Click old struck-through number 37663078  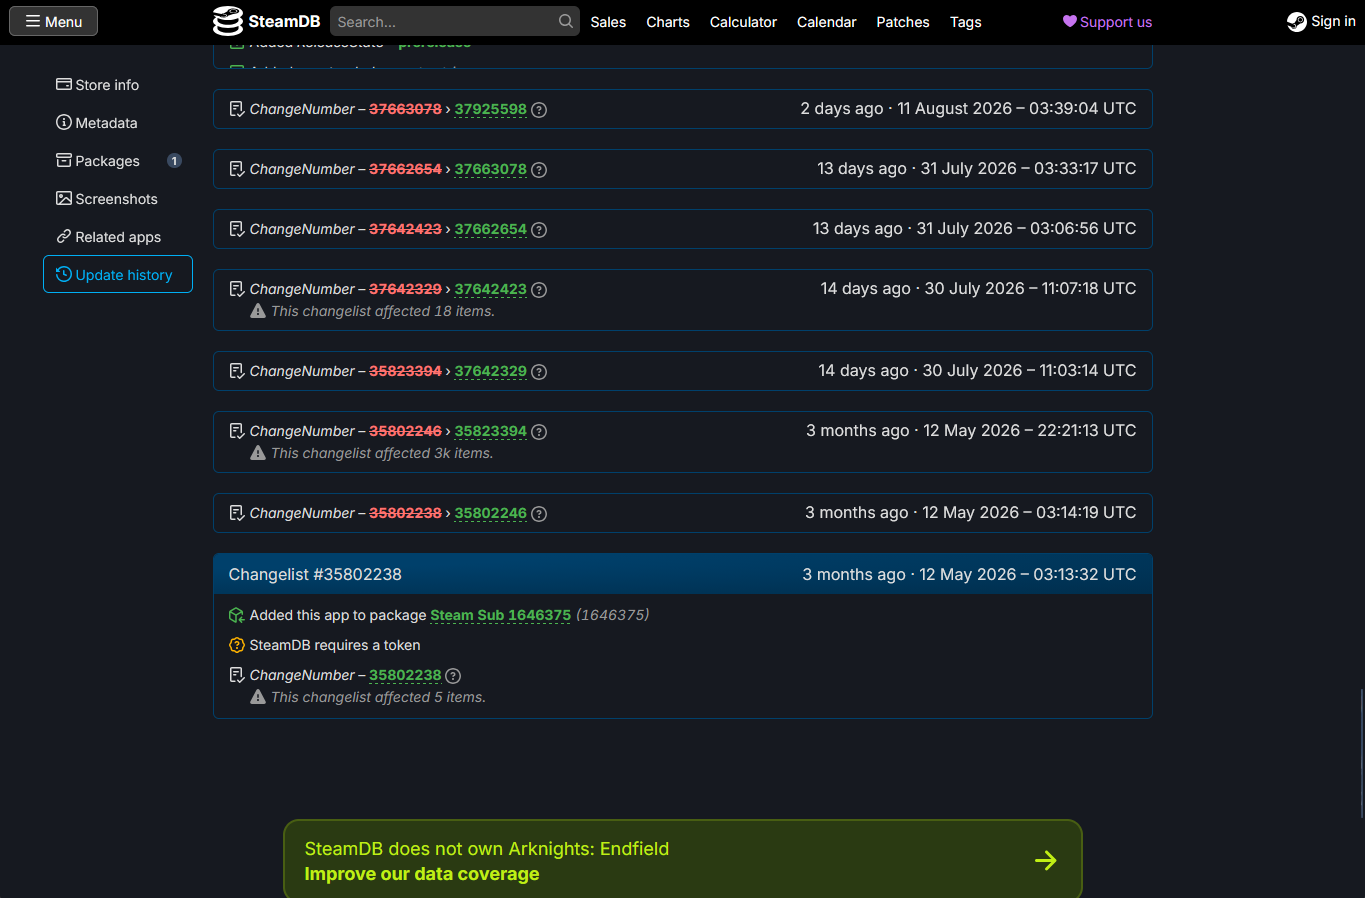pos(405,109)
